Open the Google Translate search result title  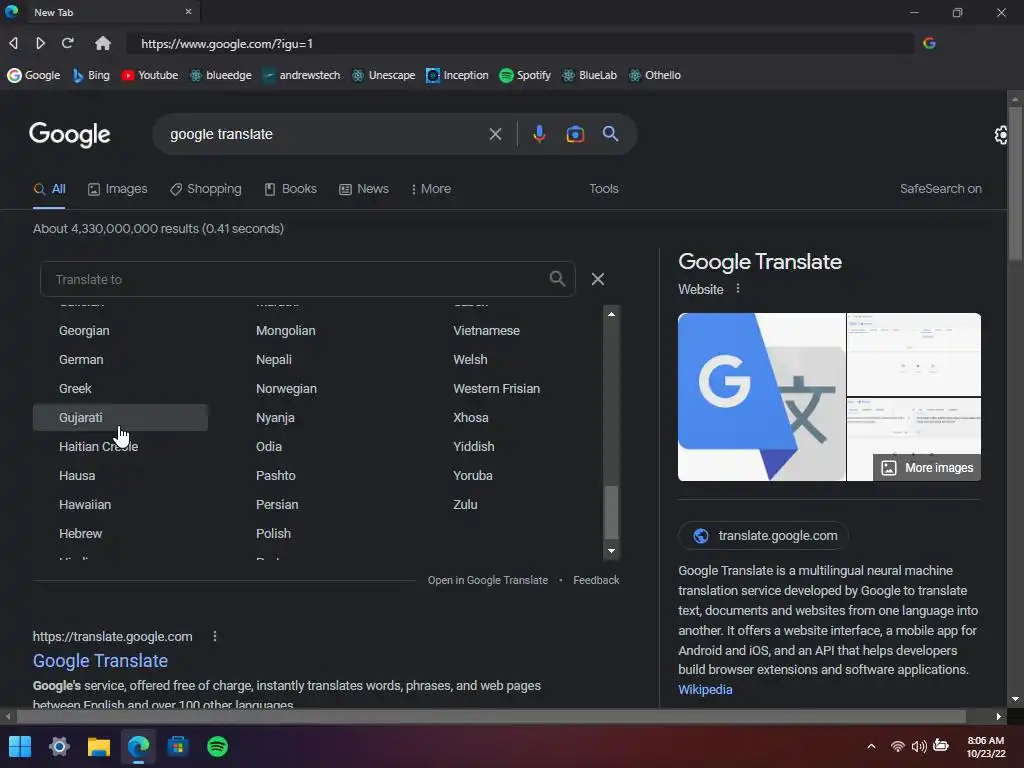point(101,661)
